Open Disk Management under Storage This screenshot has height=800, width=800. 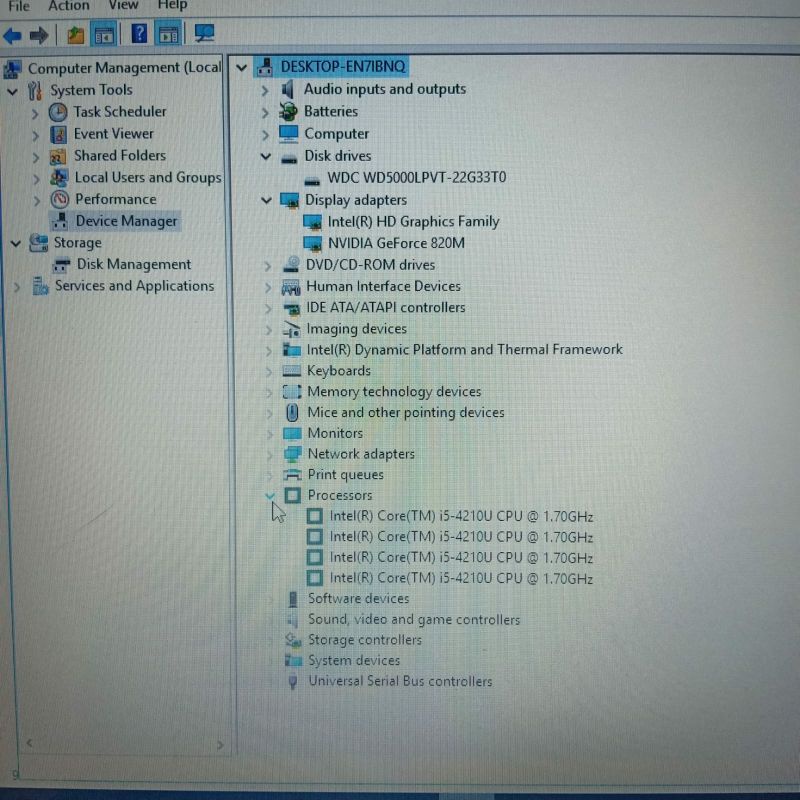133,264
